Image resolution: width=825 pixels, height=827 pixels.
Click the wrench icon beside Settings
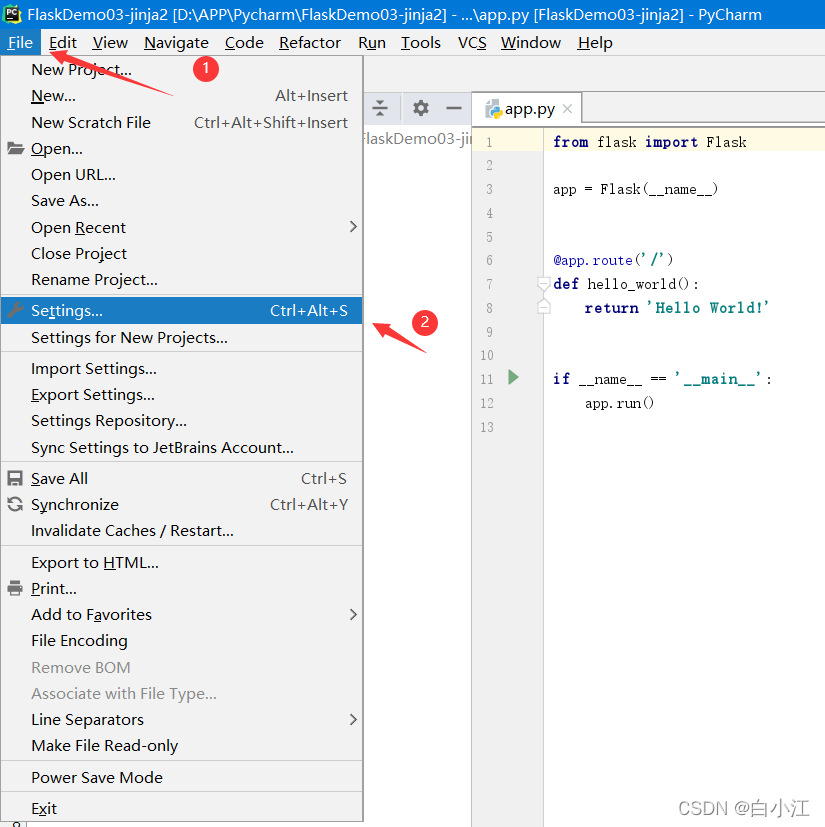click(15, 311)
